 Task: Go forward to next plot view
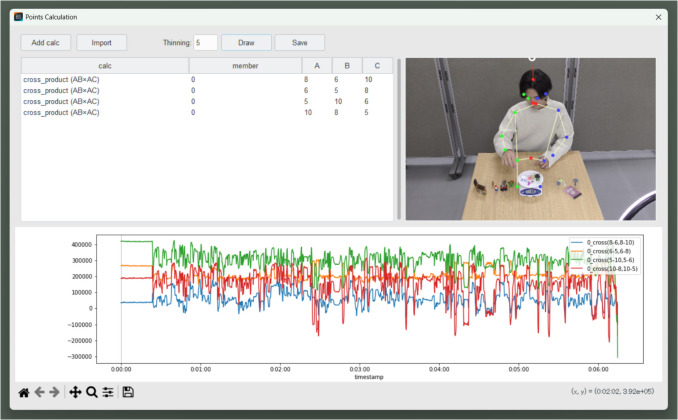[54, 392]
